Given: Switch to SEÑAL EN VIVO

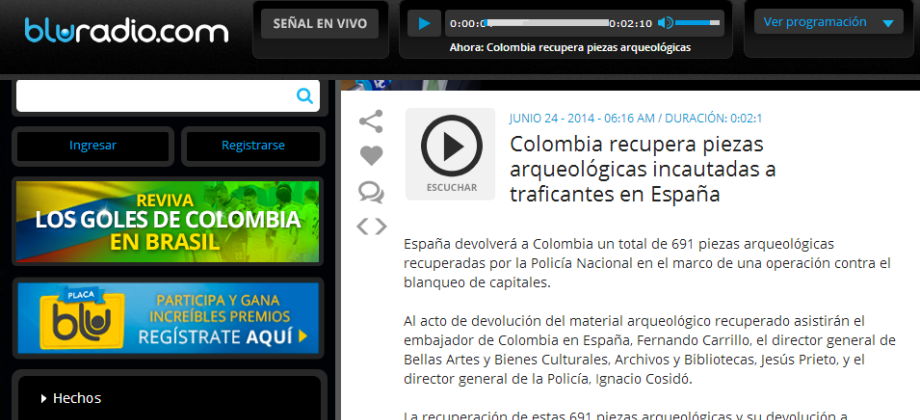Looking at the screenshot, I should pyautogui.click(x=320, y=24).
